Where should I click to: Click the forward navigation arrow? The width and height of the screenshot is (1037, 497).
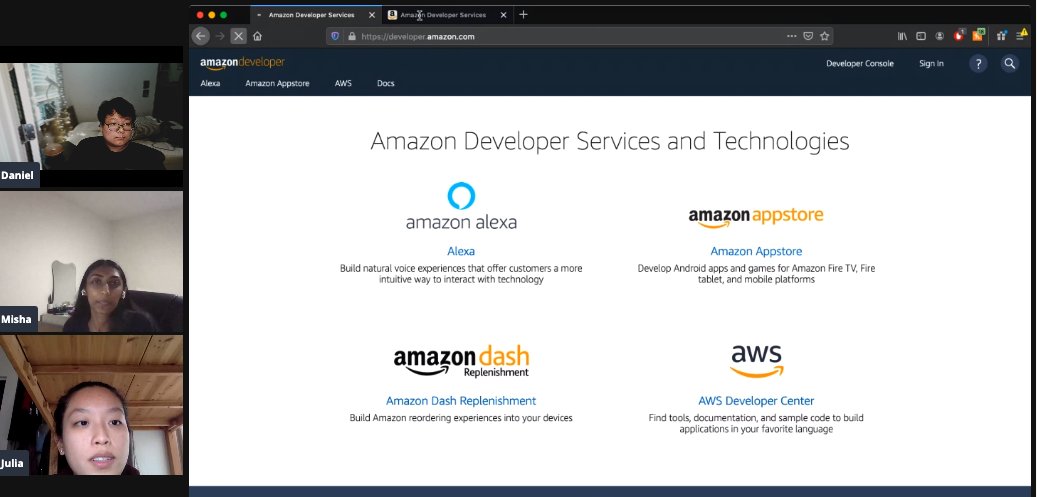point(220,36)
